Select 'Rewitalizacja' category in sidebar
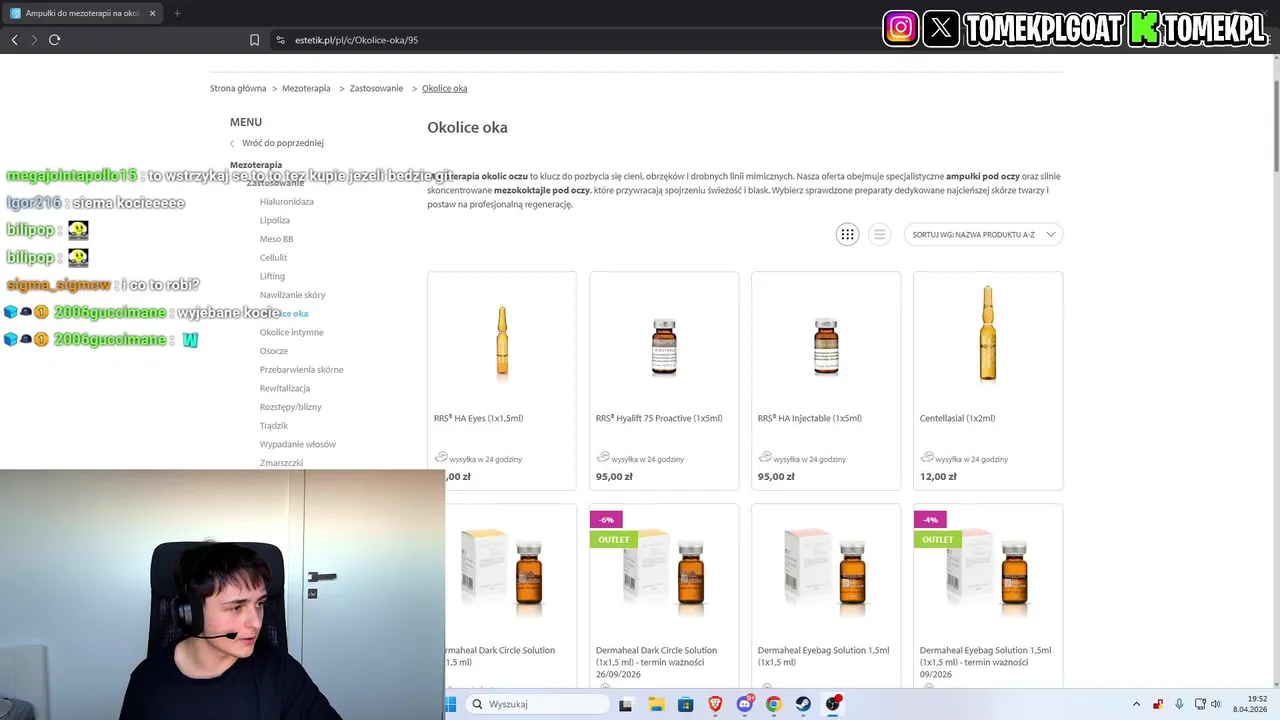 pos(285,388)
